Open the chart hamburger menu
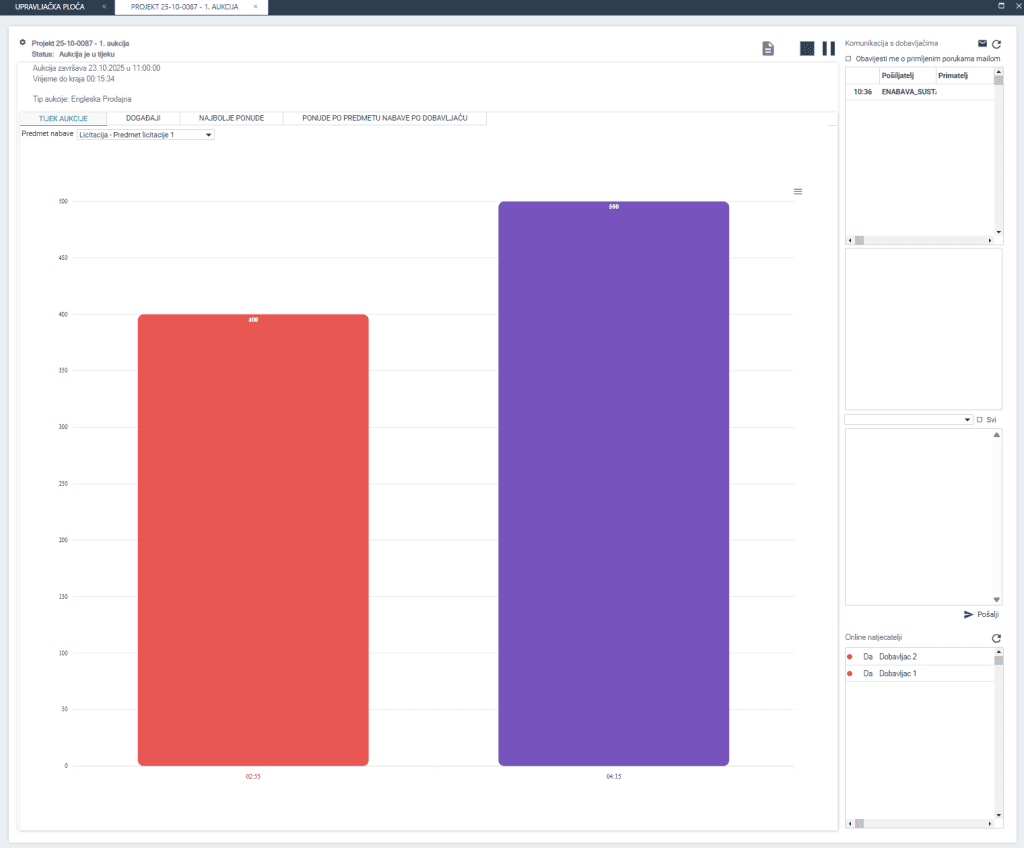The height and width of the screenshot is (848, 1024). 798,191
